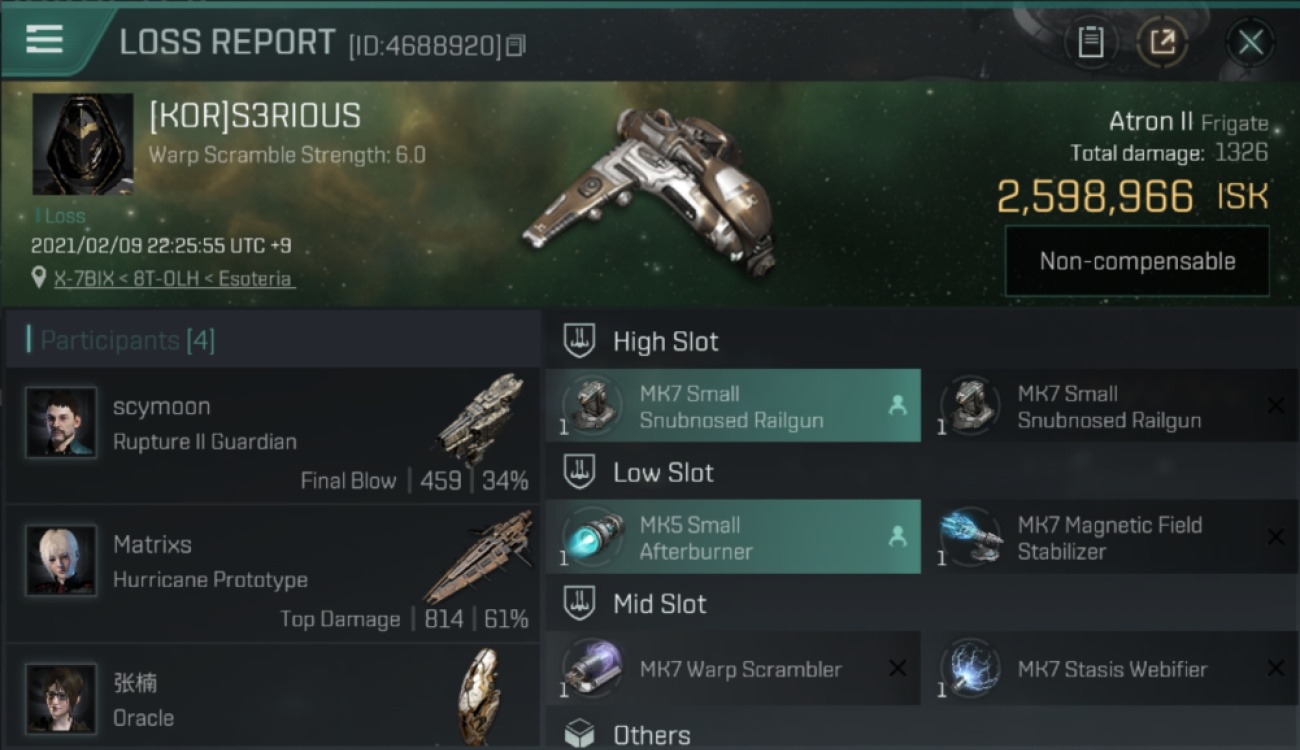Image resolution: width=1300 pixels, height=750 pixels.
Task: Select scymoon participant portrait
Action: [62, 423]
